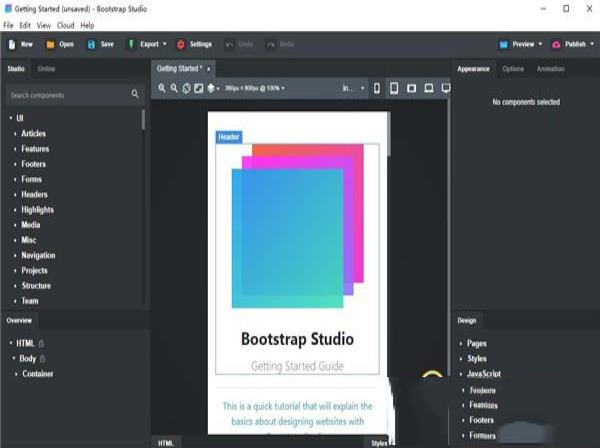Select the desktop monitor viewport
This screenshot has height=448, width=600.
point(446,88)
